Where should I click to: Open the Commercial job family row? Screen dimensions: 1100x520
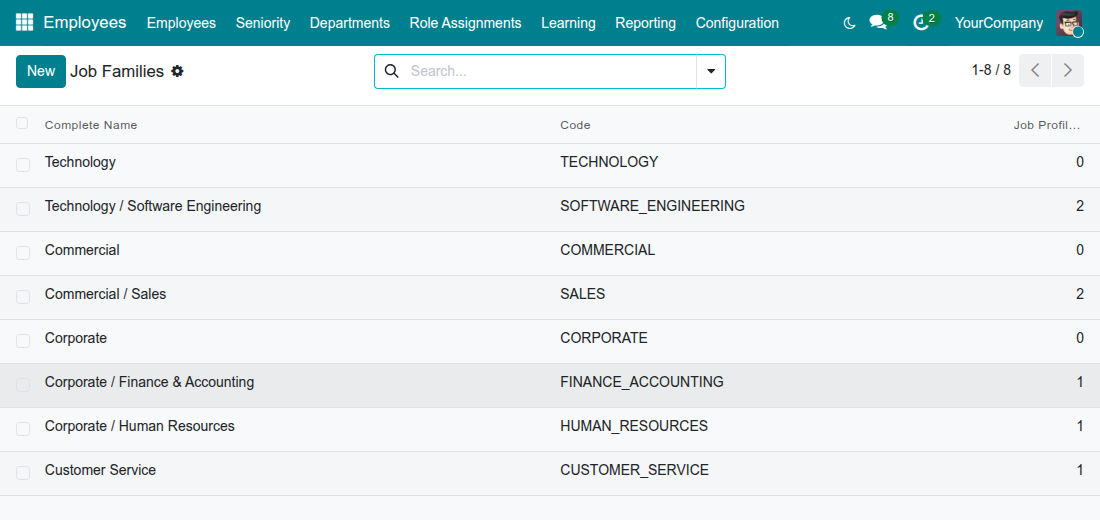pyautogui.click(x=550, y=253)
